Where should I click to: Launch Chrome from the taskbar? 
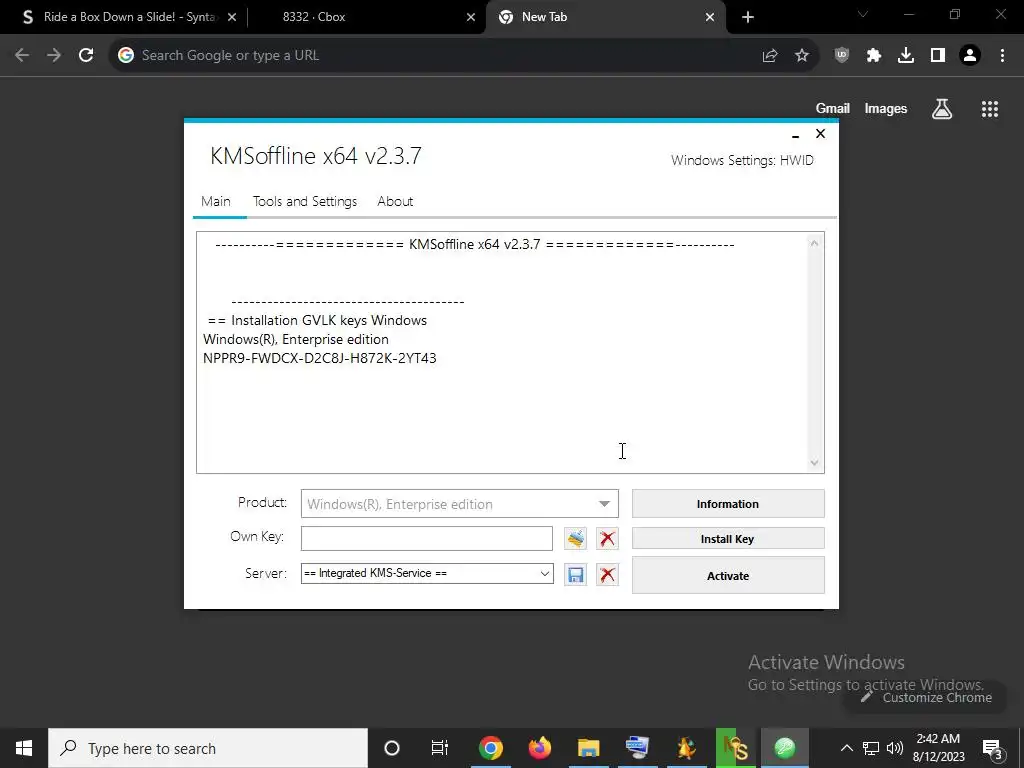click(490, 748)
